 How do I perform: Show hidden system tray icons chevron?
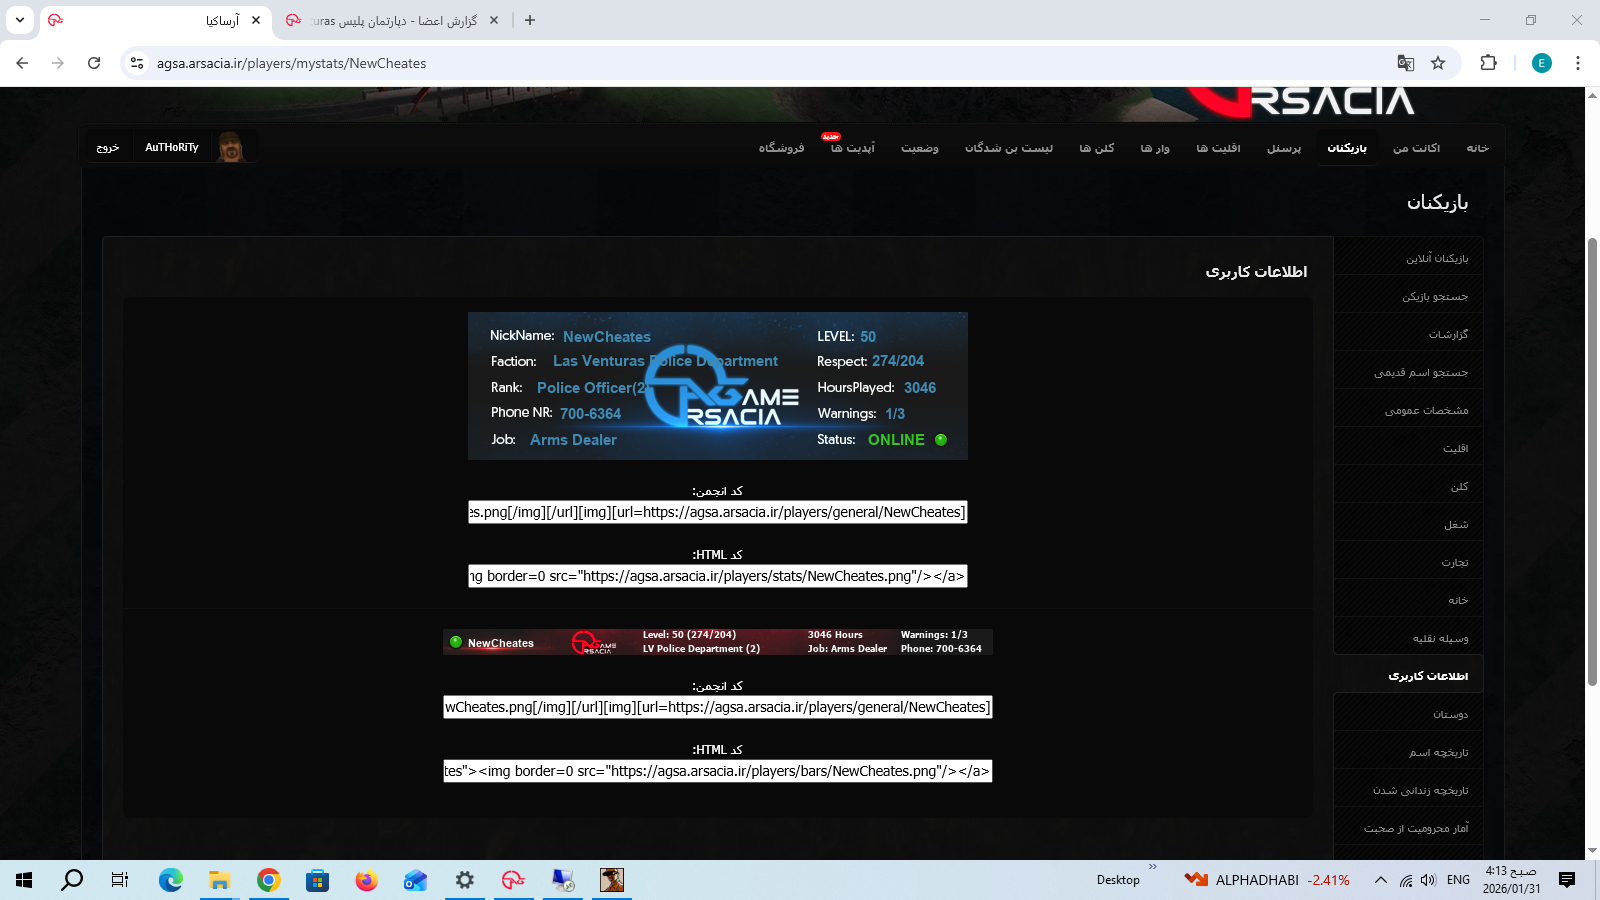coord(1380,880)
